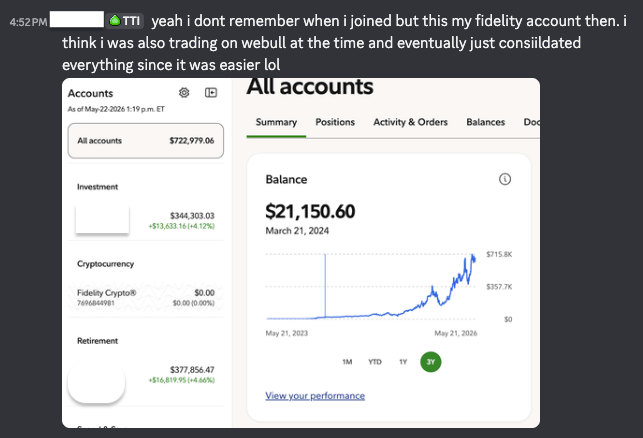Open the Fidelity Crypto account

146,297
